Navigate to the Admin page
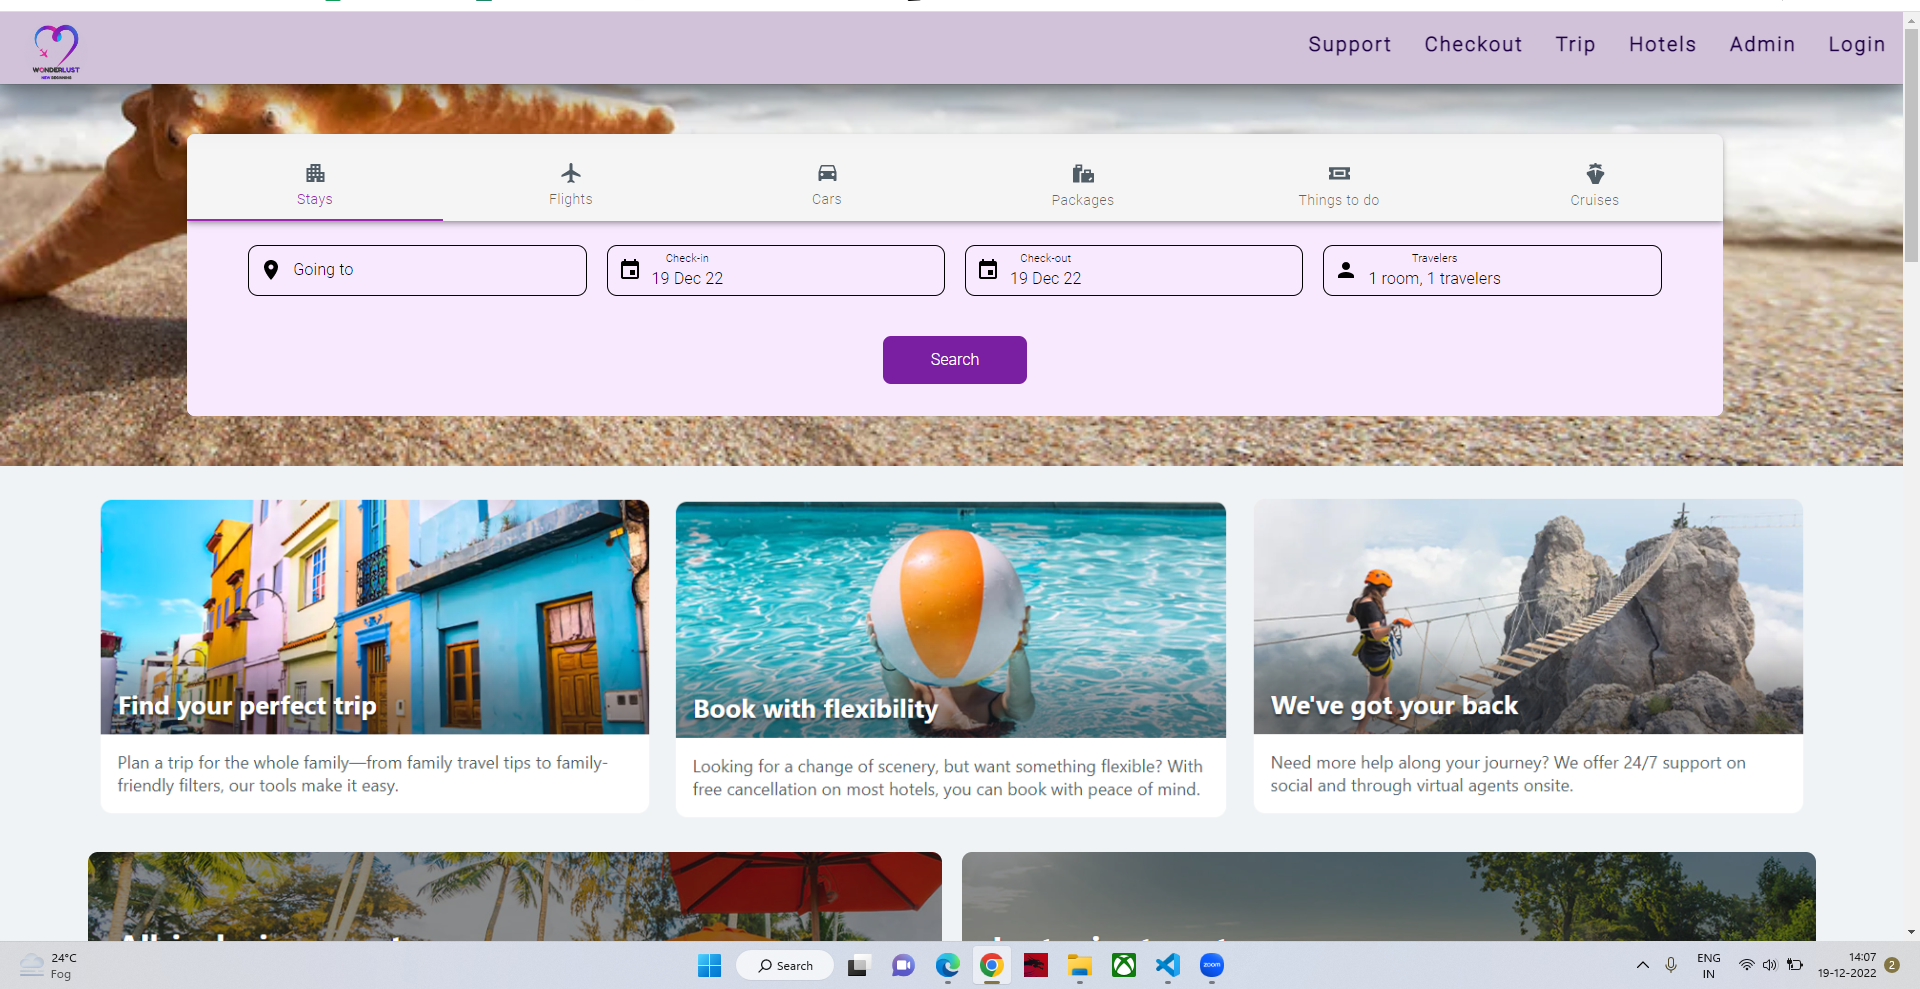This screenshot has height=989, width=1920. coord(1762,44)
